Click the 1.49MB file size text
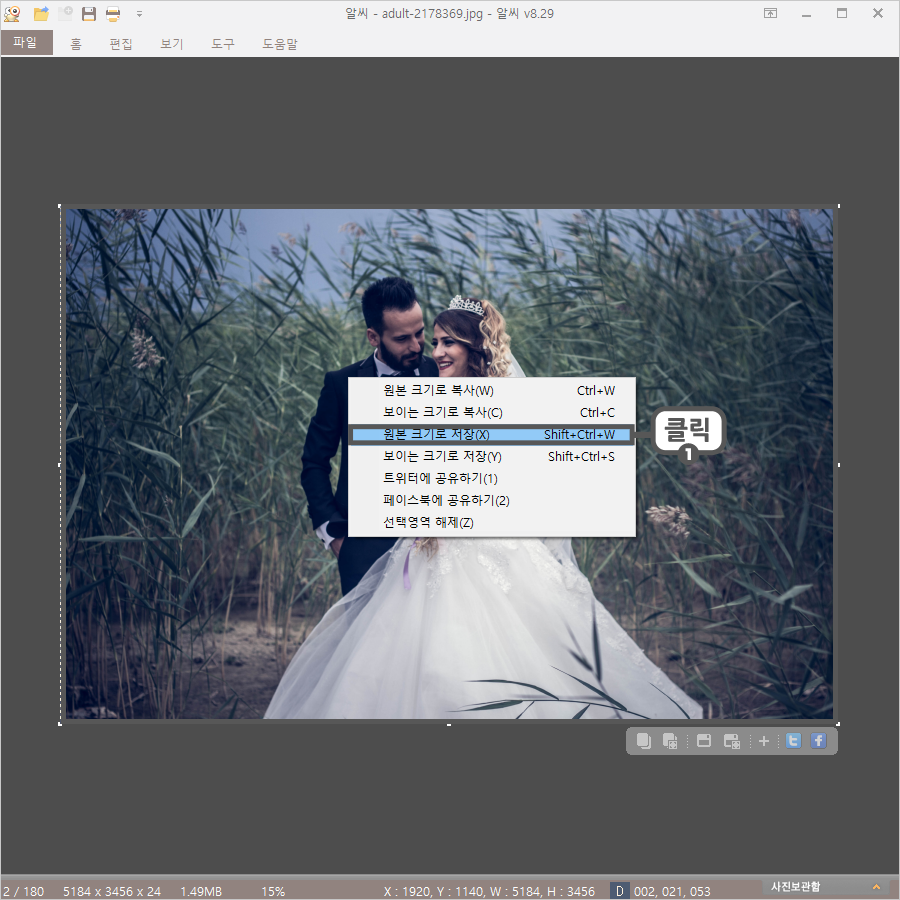Viewport: 900px width, 900px height. point(201,891)
